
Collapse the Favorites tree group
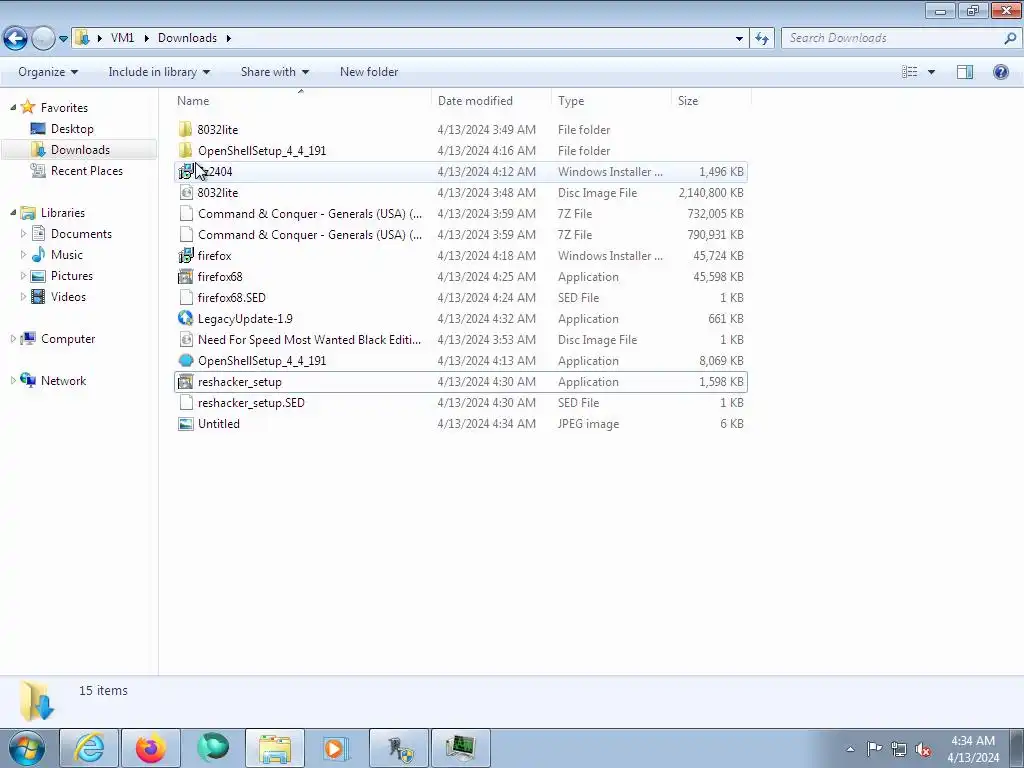click(x=13, y=107)
